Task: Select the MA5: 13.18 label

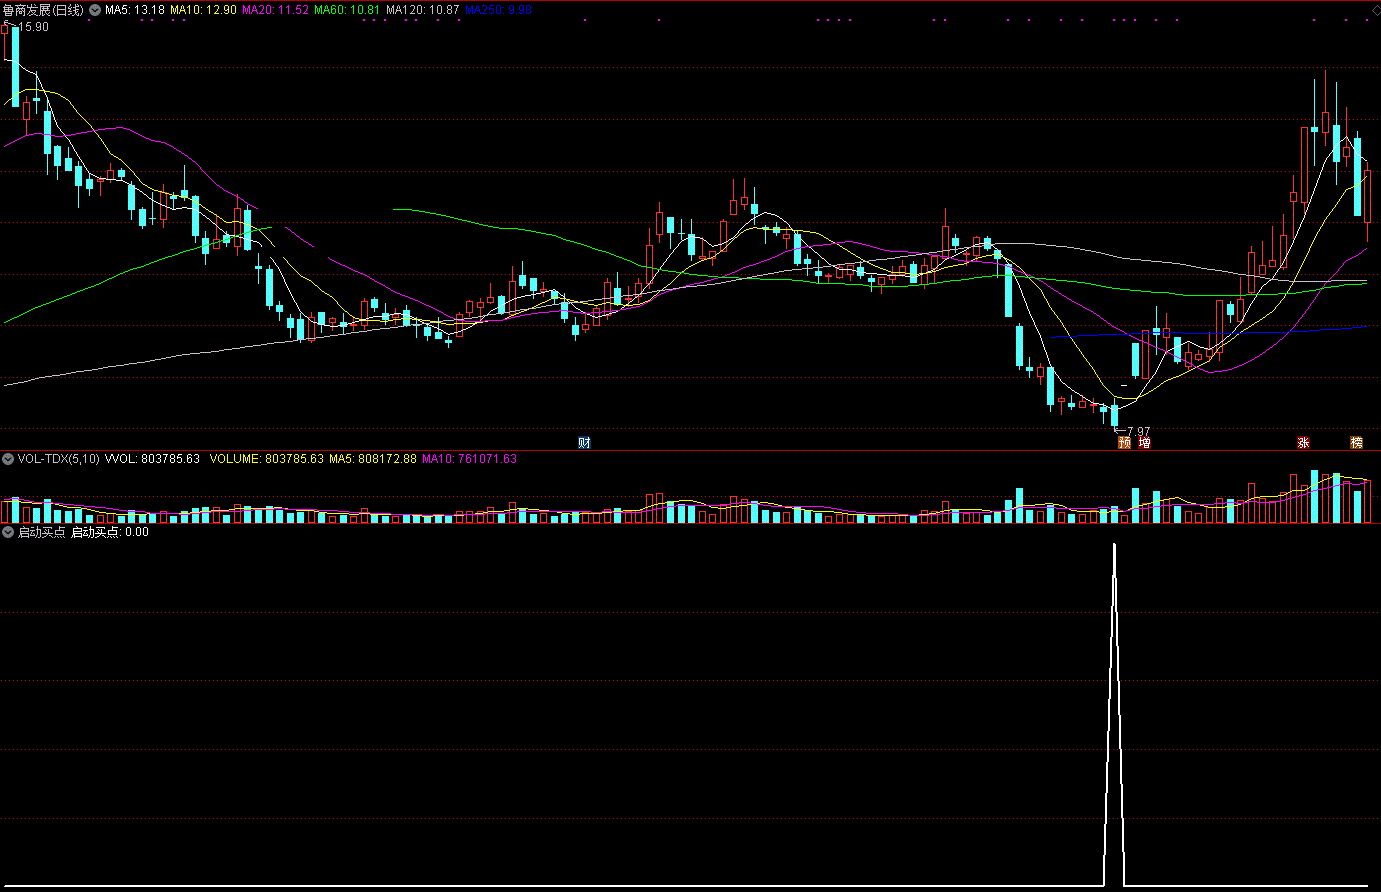Action: 135,9
